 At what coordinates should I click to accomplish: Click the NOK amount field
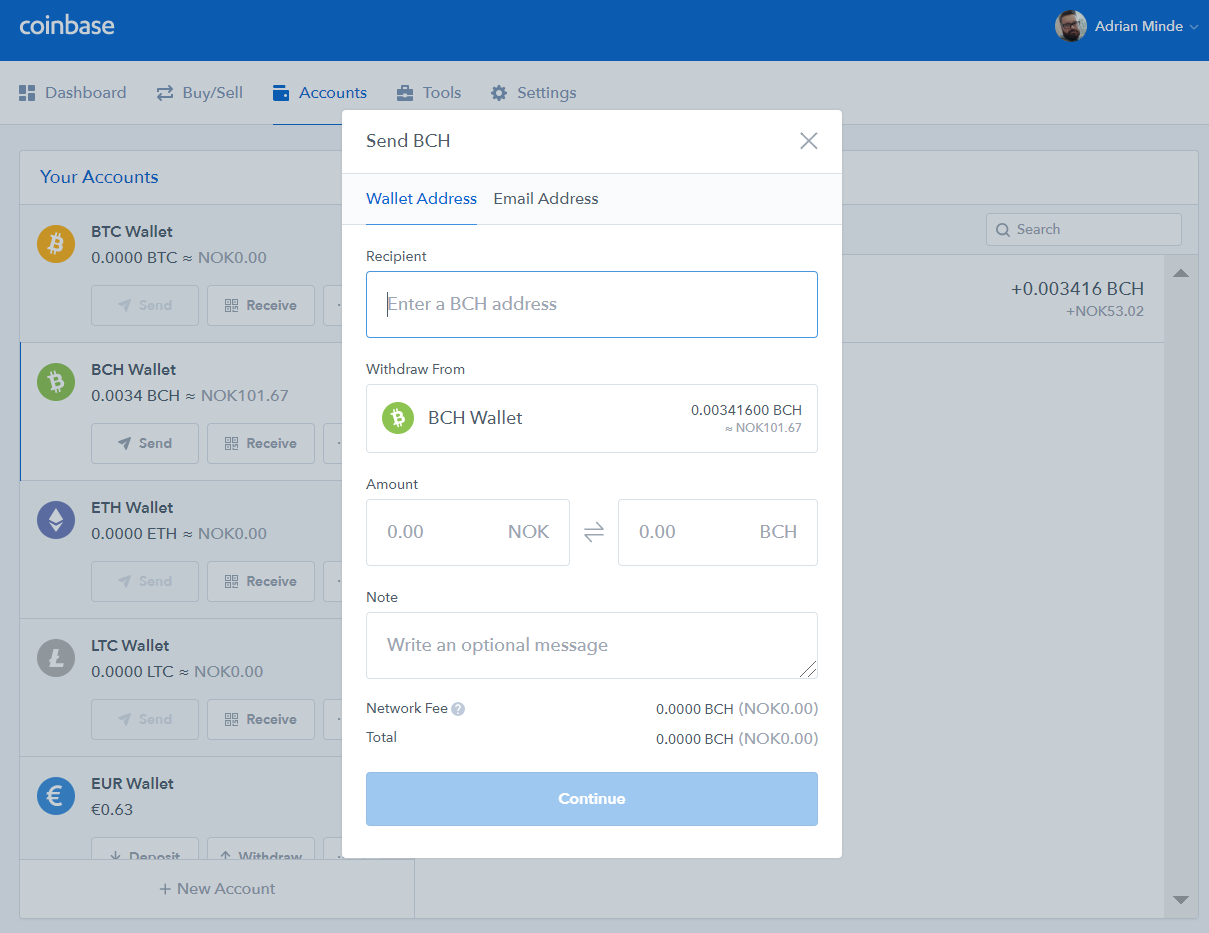pos(468,532)
